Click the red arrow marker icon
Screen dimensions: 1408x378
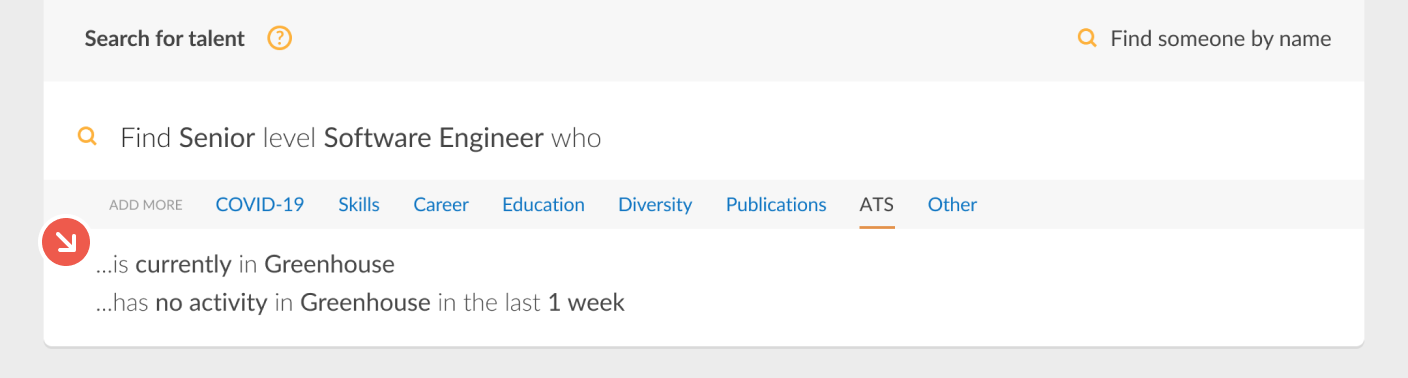coord(65,242)
